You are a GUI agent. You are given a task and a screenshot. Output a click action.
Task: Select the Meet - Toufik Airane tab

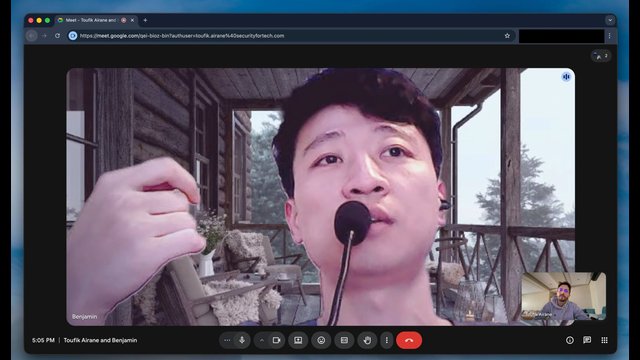pyautogui.click(x=96, y=20)
